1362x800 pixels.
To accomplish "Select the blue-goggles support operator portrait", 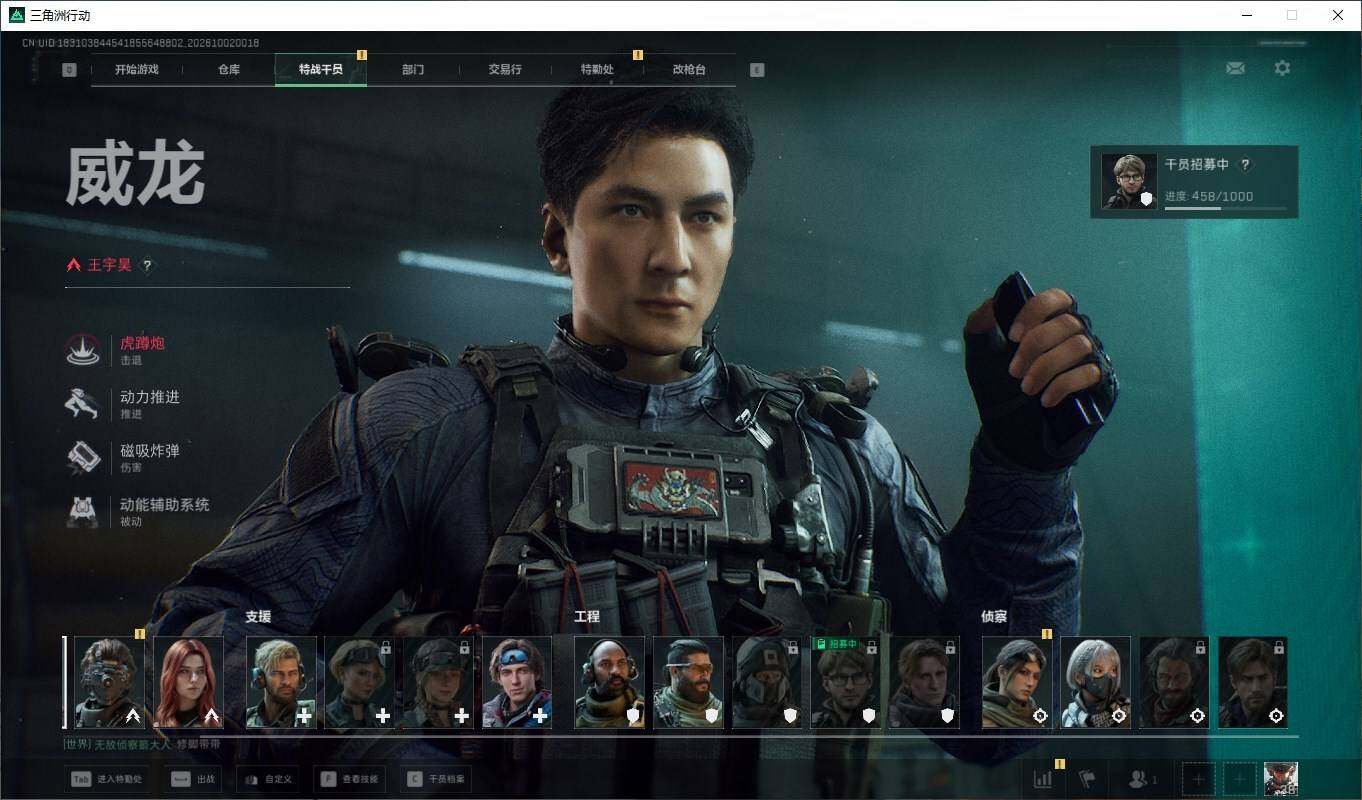I will point(517,682).
